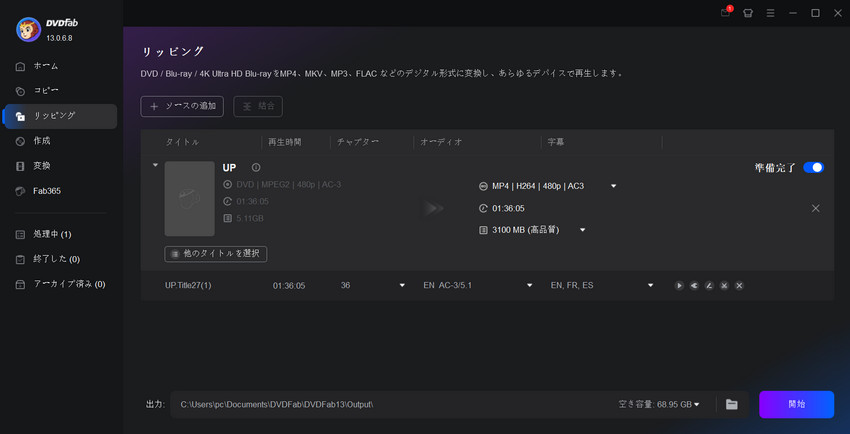Preview UP.Title27(1) with the play icon
This screenshot has width=850, height=434.
point(679,286)
